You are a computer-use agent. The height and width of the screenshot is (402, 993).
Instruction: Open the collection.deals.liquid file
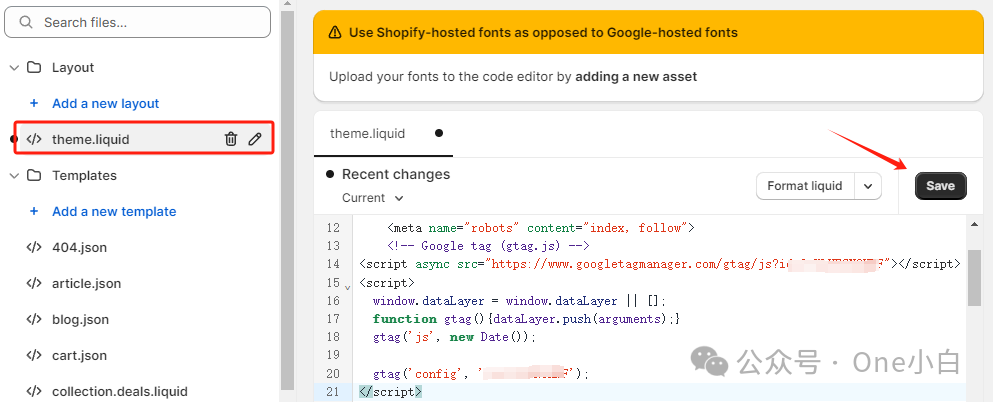(120, 392)
